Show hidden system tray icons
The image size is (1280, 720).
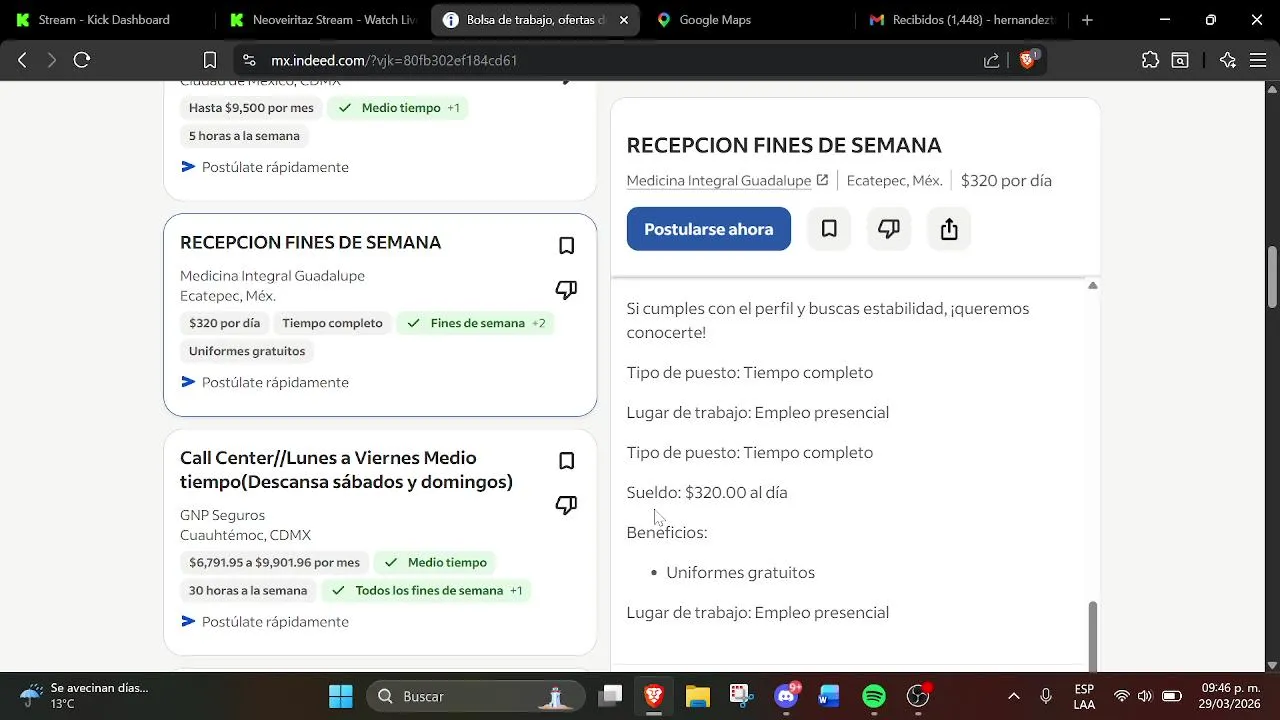[1013, 696]
